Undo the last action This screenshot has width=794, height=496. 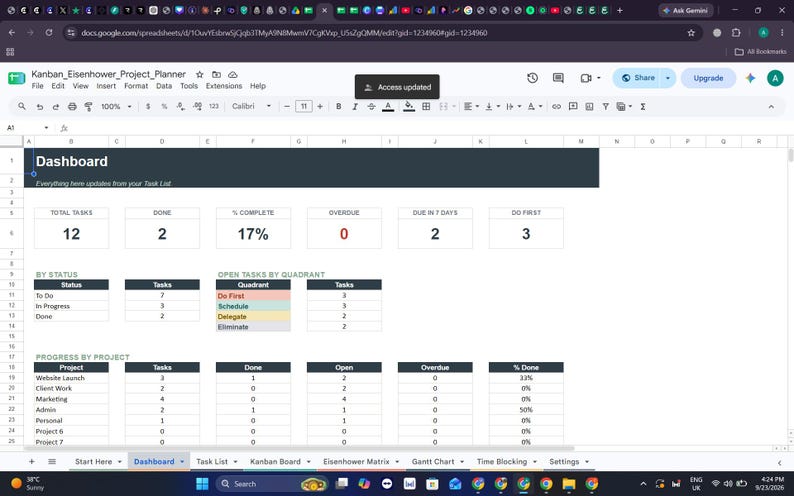pos(39,106)
